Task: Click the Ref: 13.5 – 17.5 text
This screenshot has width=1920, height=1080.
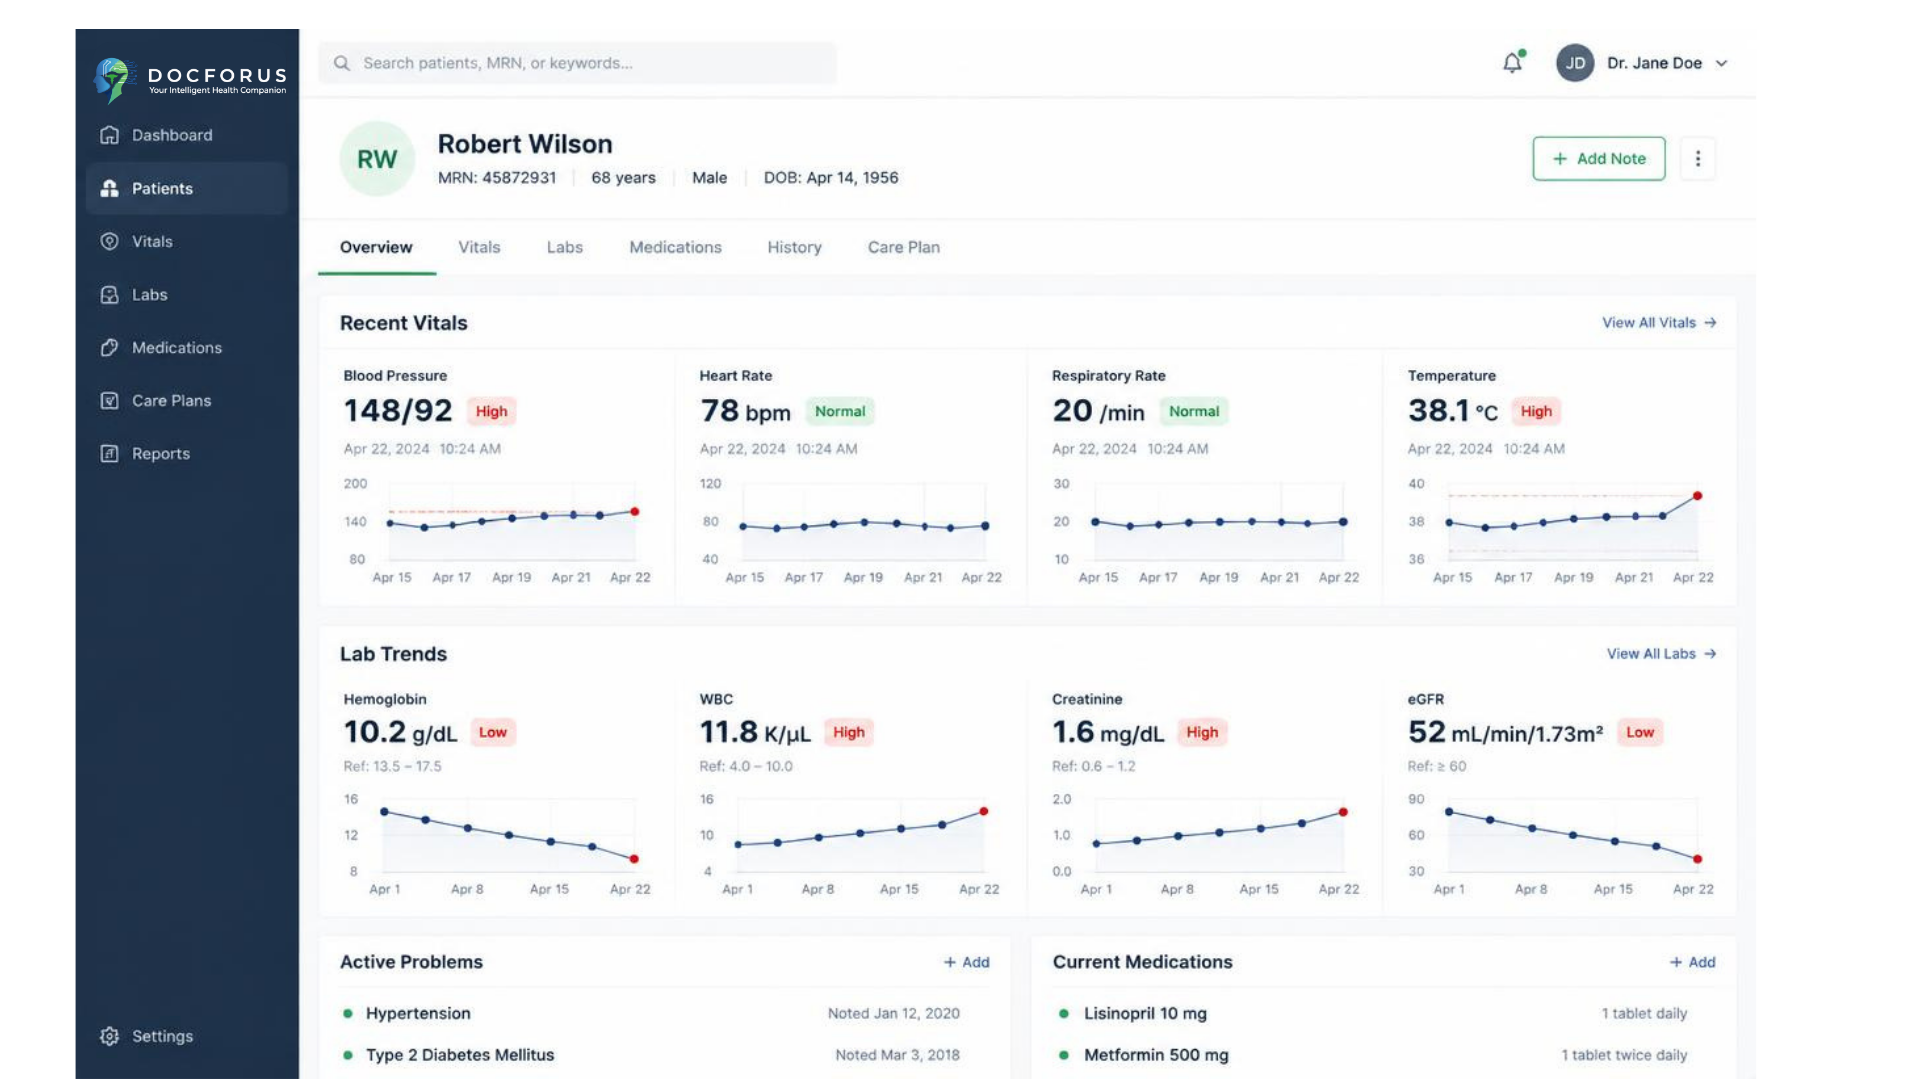Action: pos(392,766)
